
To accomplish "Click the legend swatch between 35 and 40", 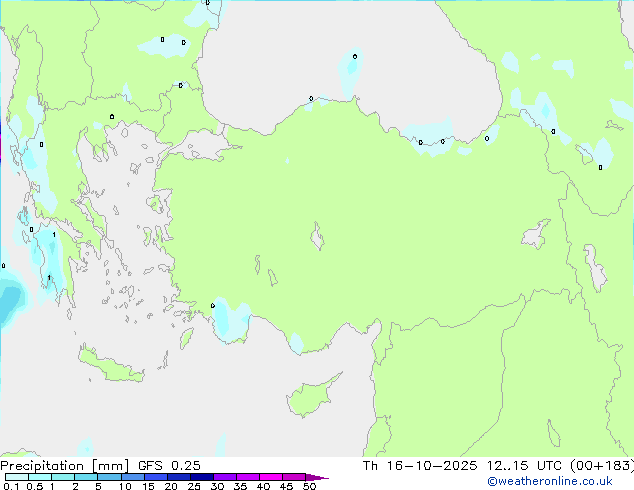I will point(248,477).
